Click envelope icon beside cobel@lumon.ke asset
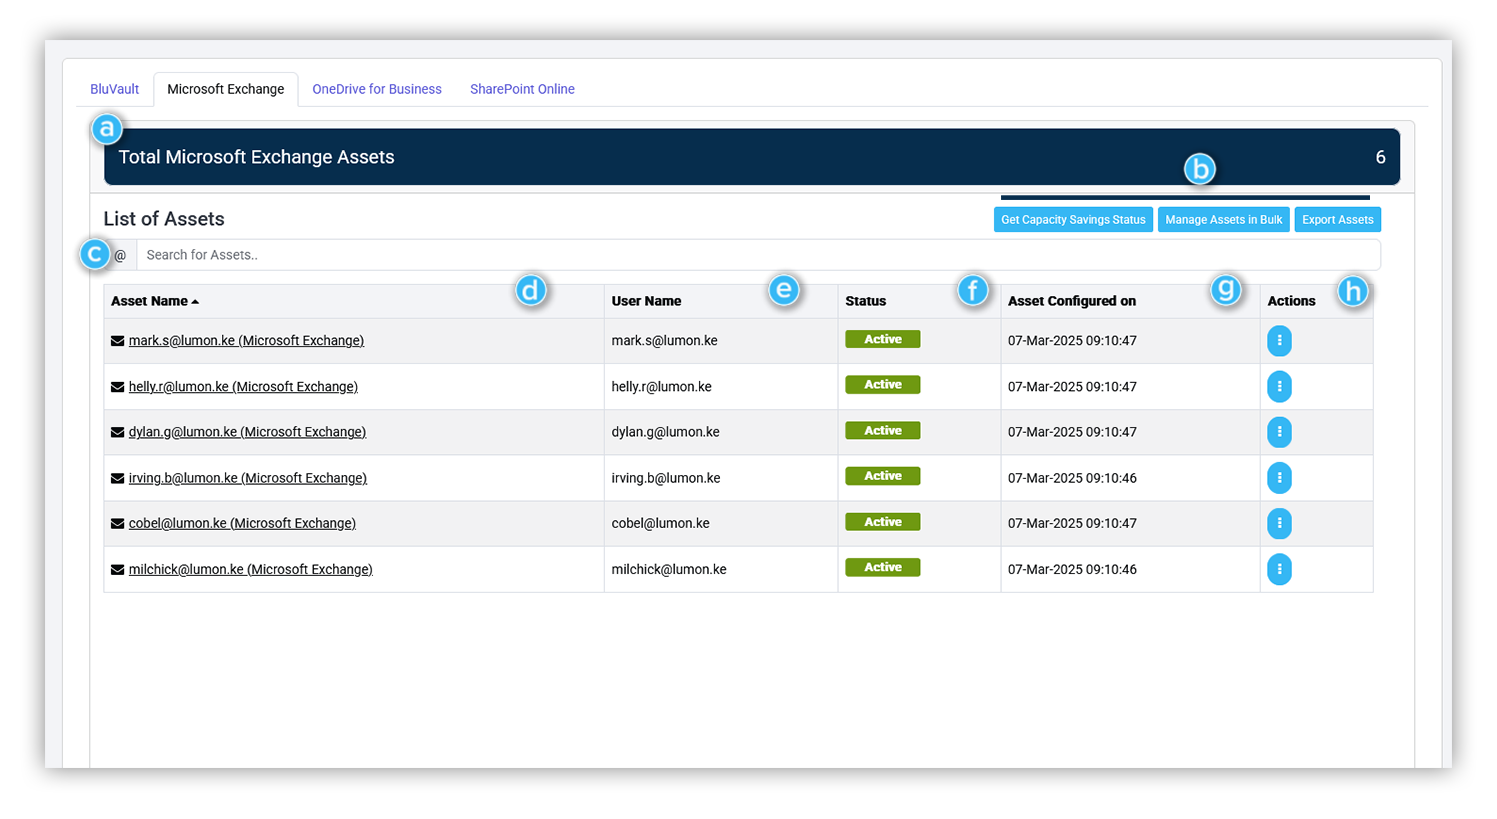 click(x=117, y=523)
